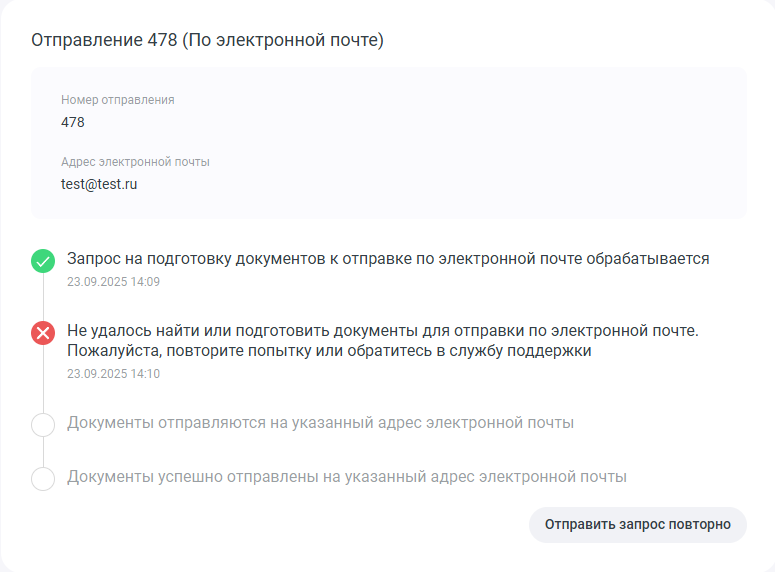Click the empty circle for "Документы успешно отправлены" step
This screenshot has height=572, width=775.
tap(43, 479)
